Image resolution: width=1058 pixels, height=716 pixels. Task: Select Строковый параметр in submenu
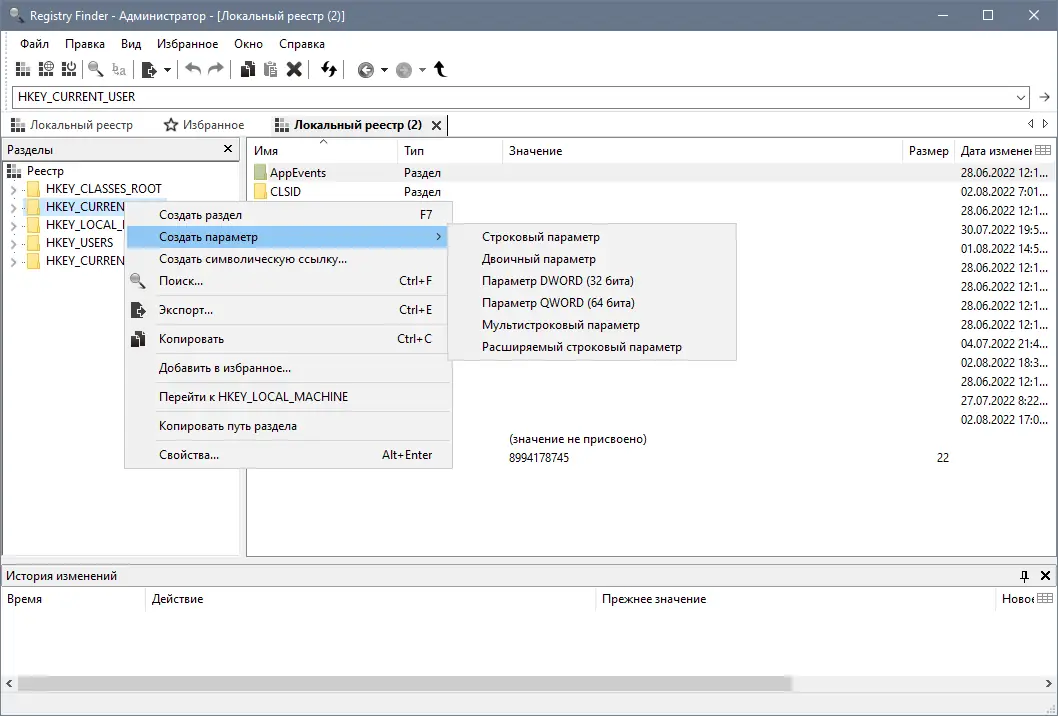592,237
